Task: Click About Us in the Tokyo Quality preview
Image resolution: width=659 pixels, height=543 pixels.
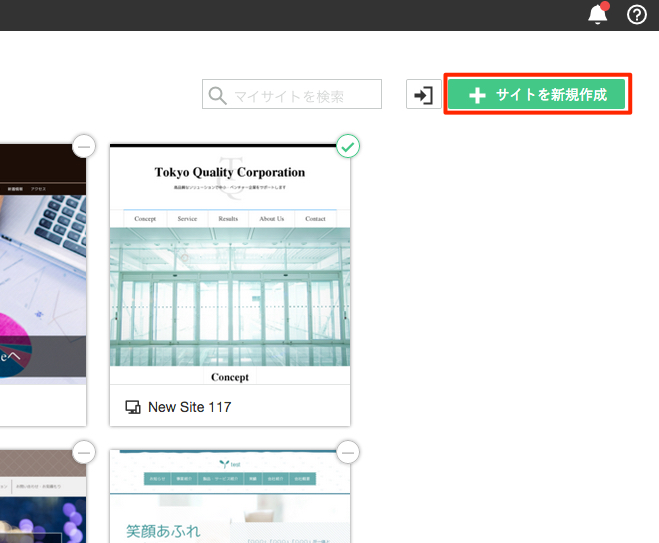Action: (272, 219)
